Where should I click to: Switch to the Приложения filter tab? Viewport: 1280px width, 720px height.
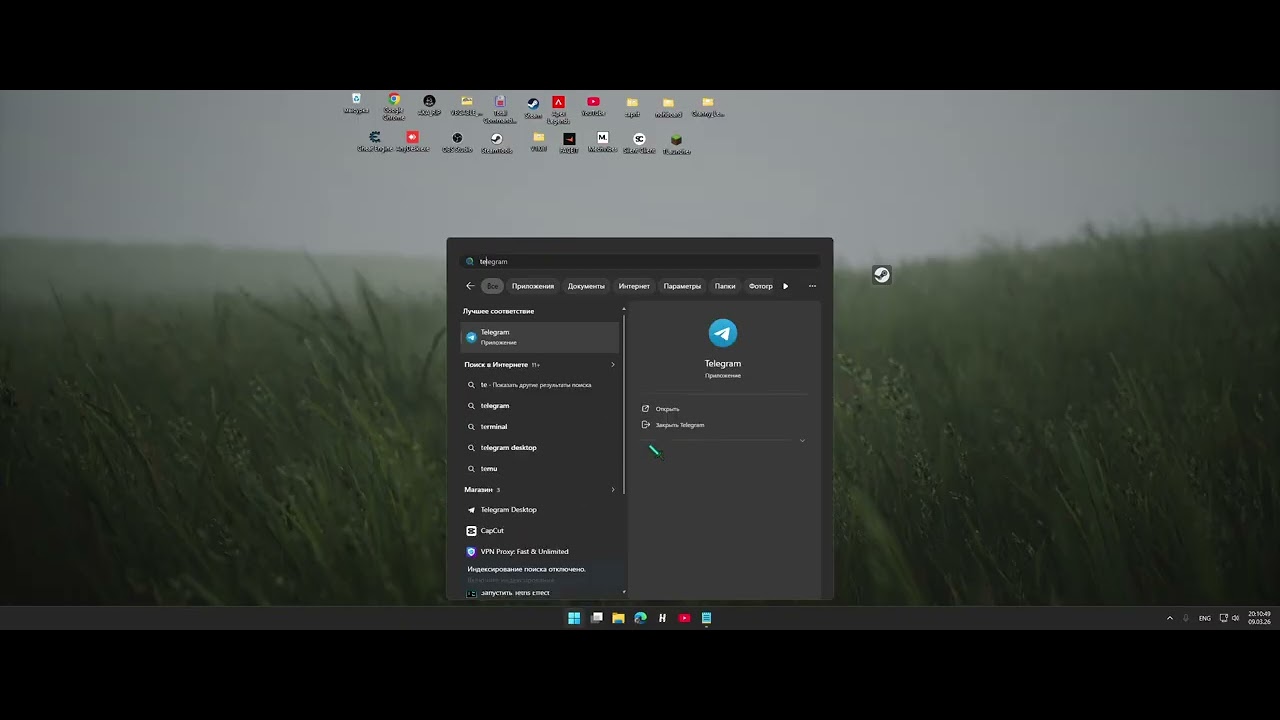(533, 286)
